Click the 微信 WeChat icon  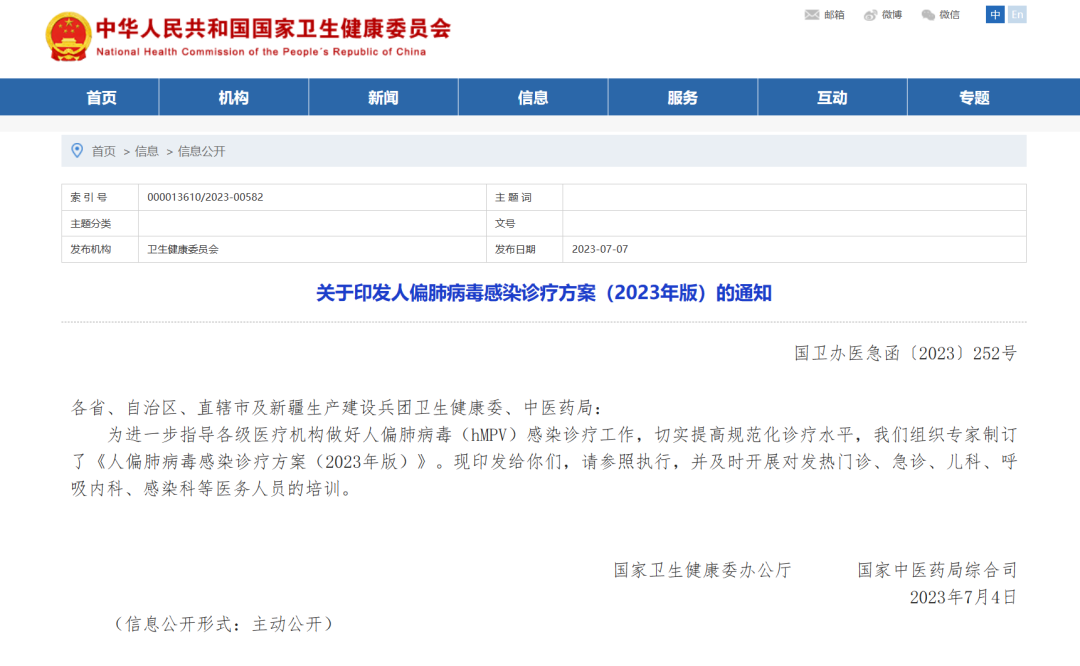pos(928,15)
